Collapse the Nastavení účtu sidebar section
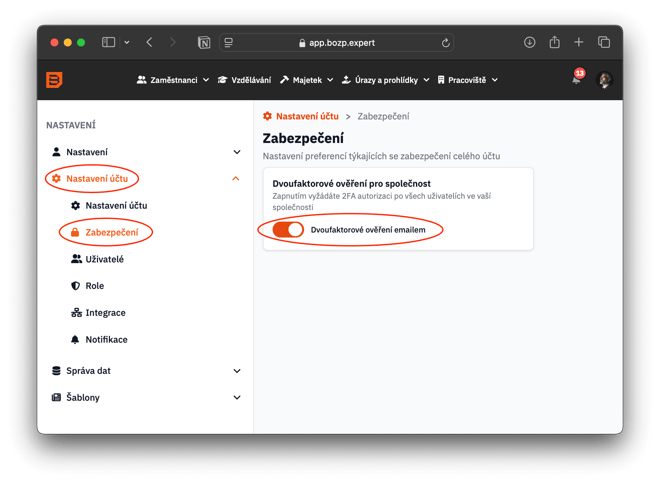Image resolution: width=660 pixels, height=483 pixels. (236, 179)
